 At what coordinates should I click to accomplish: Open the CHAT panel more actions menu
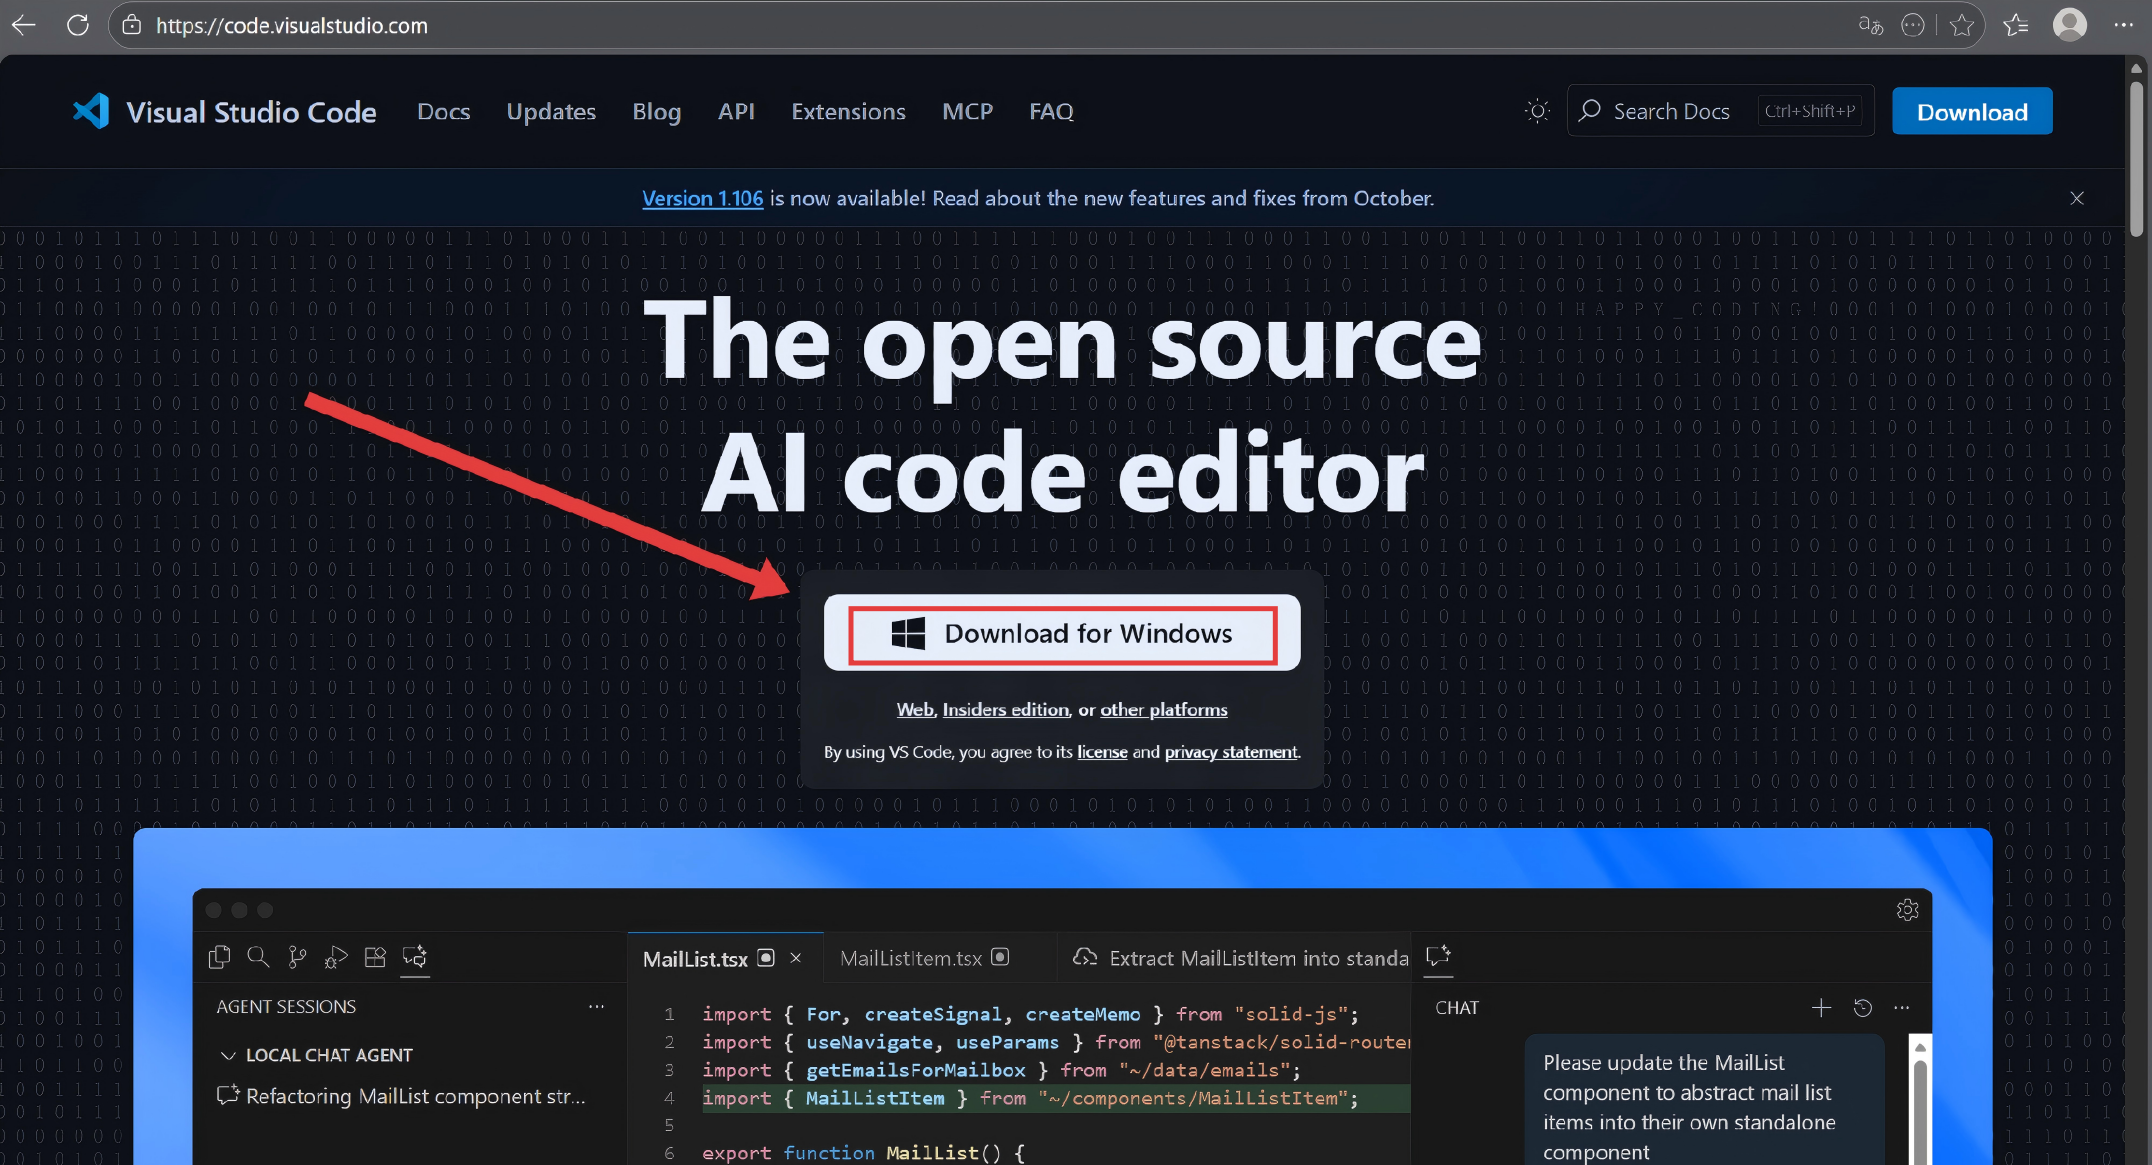tap(1903, 1008)
